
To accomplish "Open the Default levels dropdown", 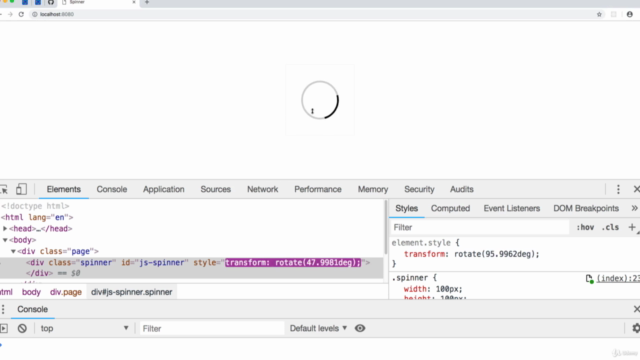I will [318, 329].
